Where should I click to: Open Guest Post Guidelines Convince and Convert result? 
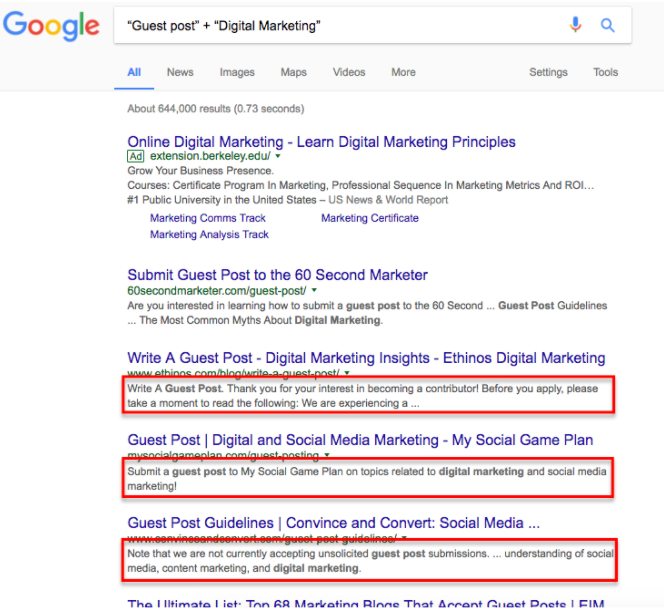coord(334,523)
